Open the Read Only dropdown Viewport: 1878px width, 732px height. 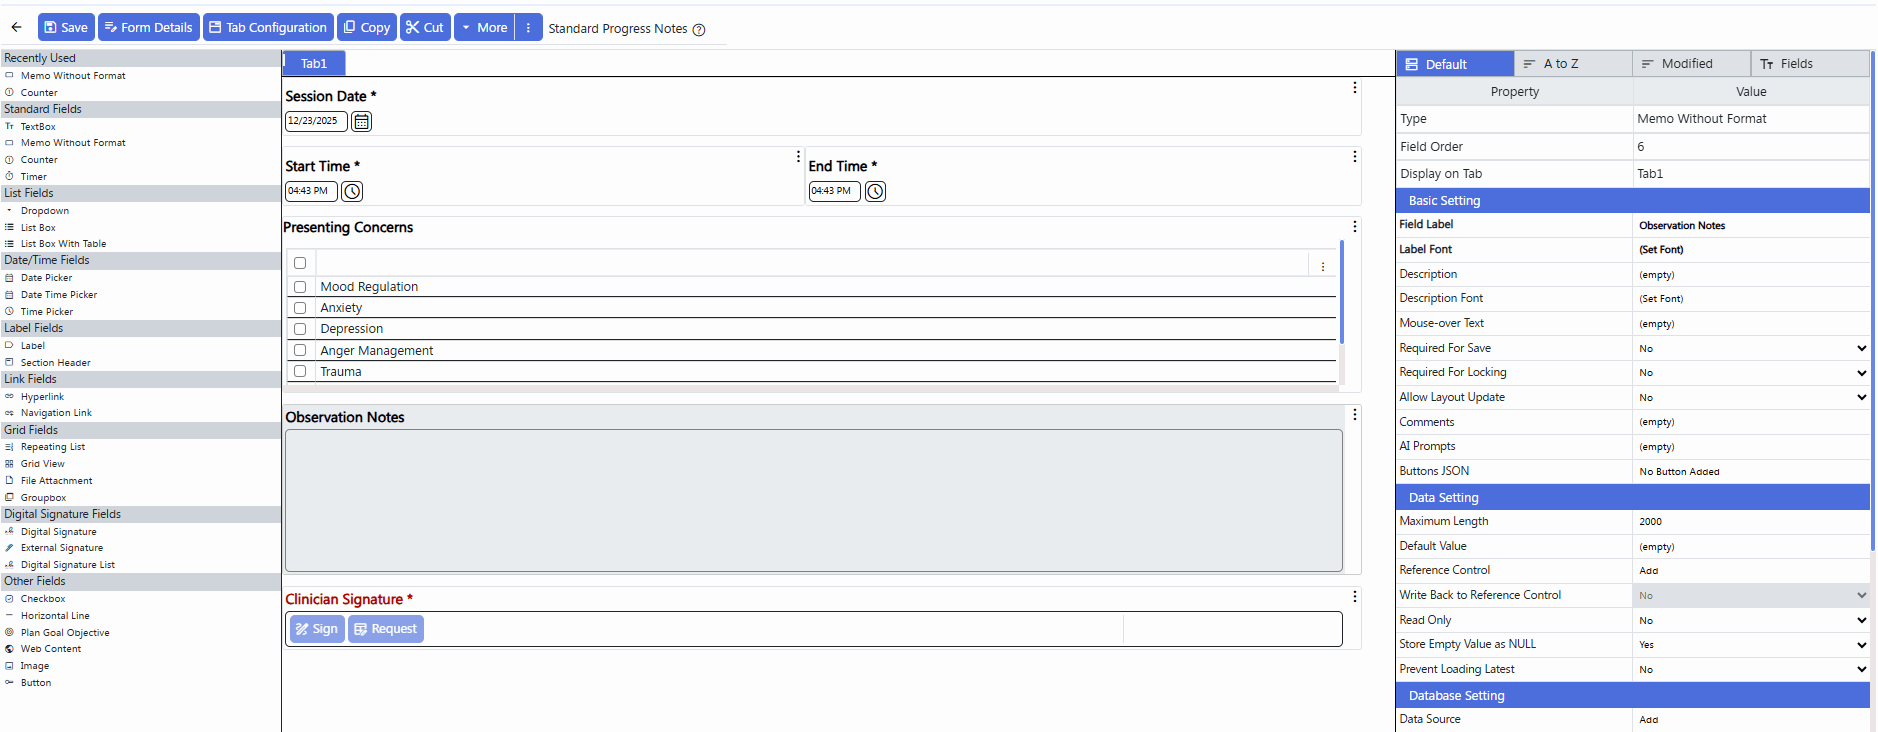(x=1751, y=620)
